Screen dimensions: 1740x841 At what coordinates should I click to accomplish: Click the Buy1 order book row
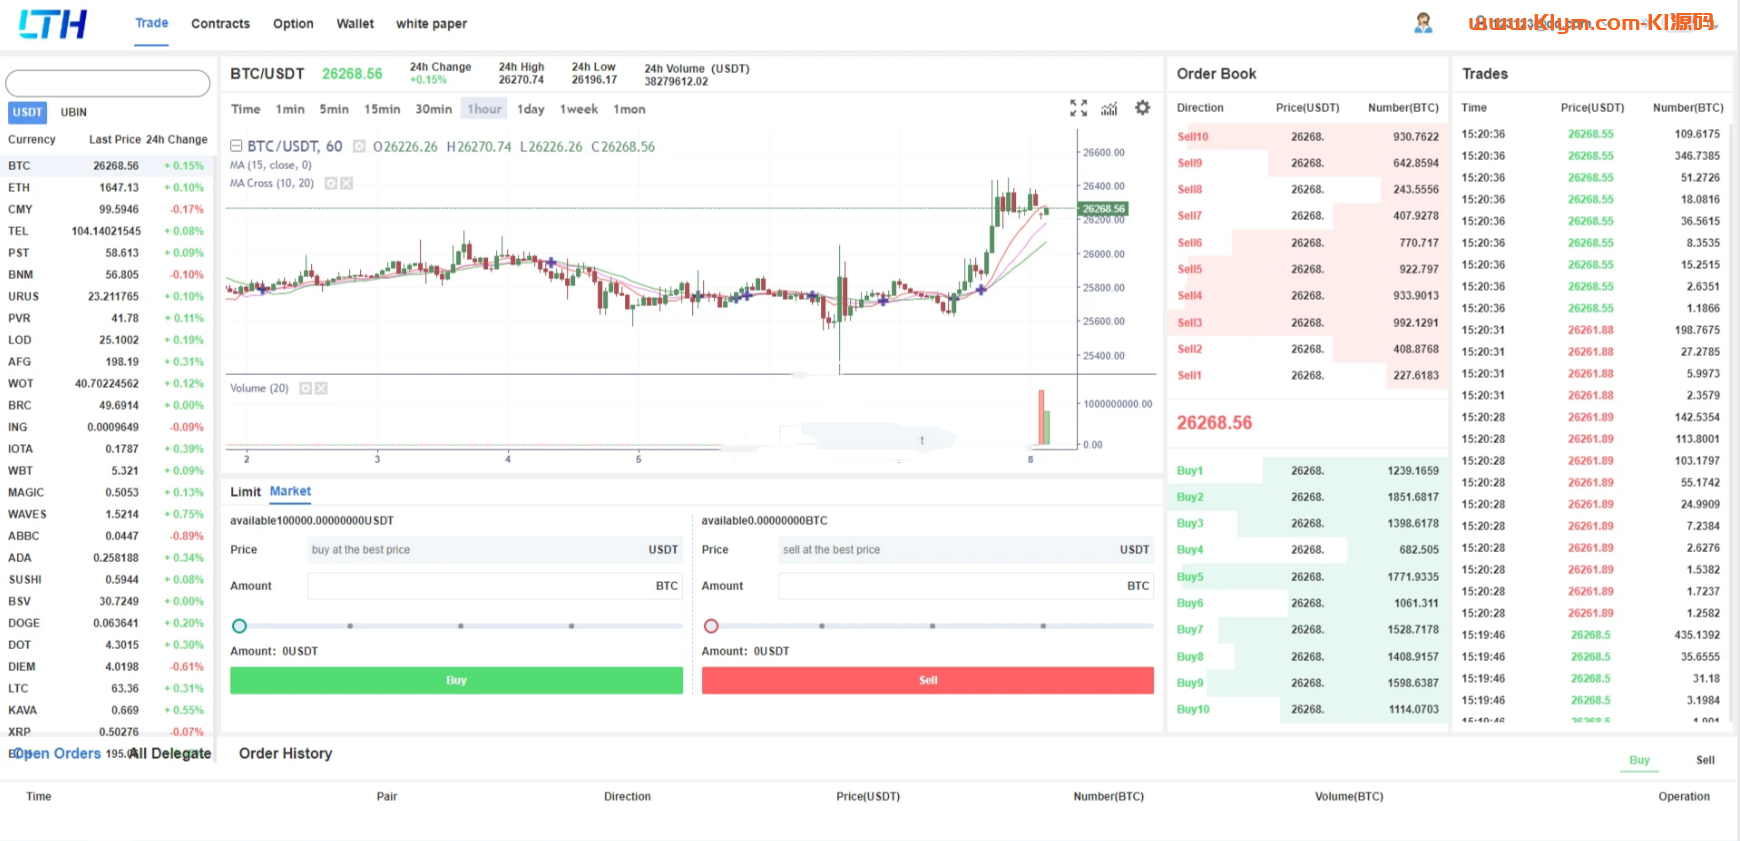(1307, 471)
